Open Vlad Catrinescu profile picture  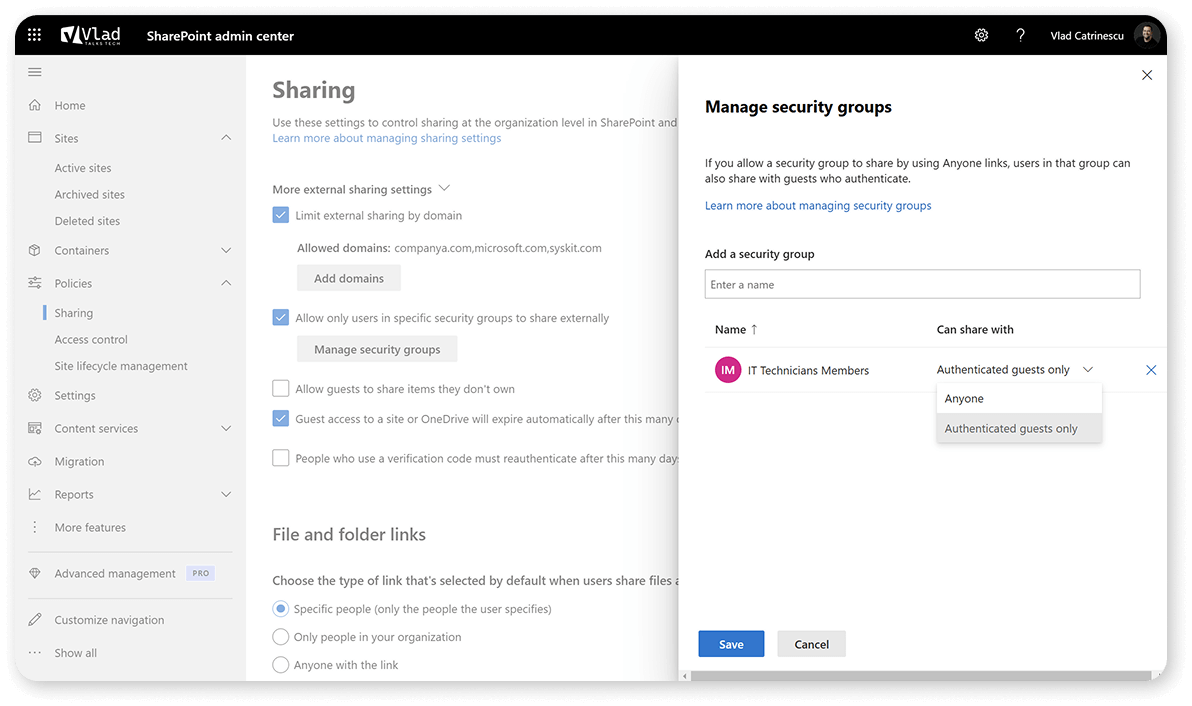tap(1146, 35)
